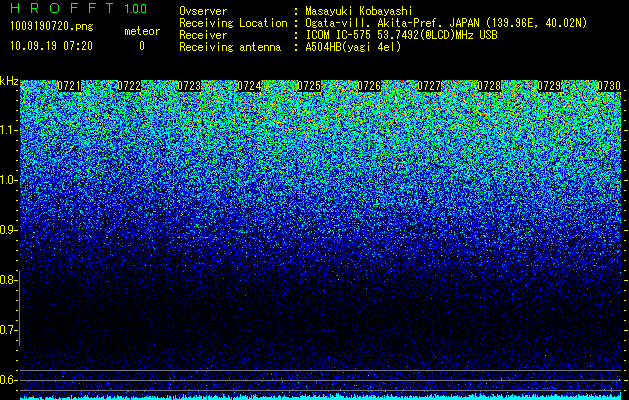Select the 0721 time marker
The height and width of the screenshot is (400, 629).
tap(69, 86)
